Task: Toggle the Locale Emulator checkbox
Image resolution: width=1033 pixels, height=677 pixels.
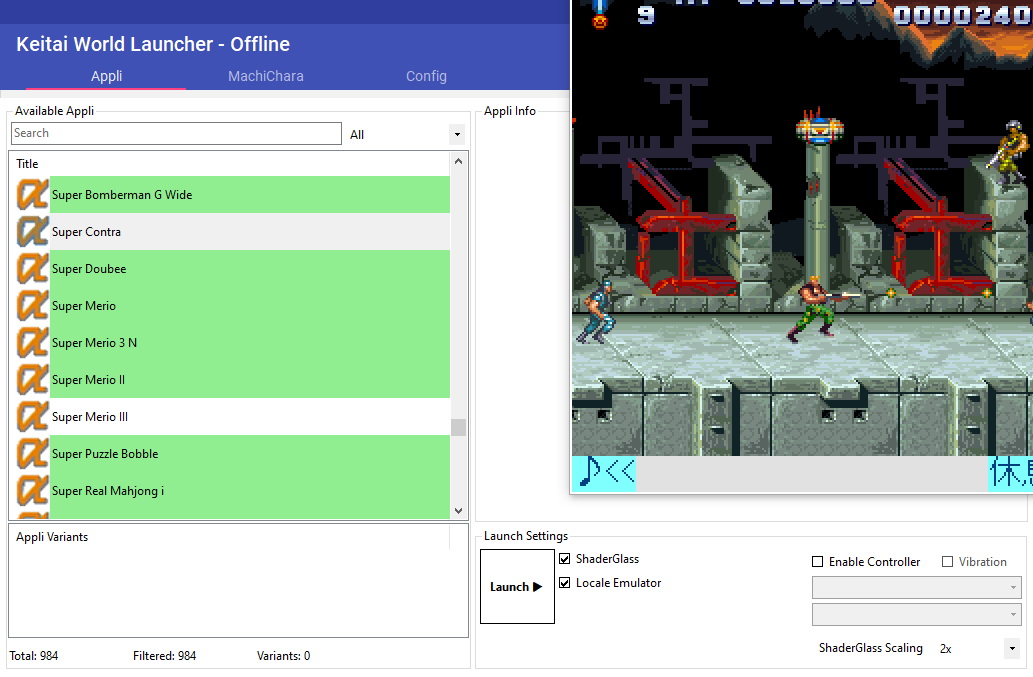Action: (565, 583)
